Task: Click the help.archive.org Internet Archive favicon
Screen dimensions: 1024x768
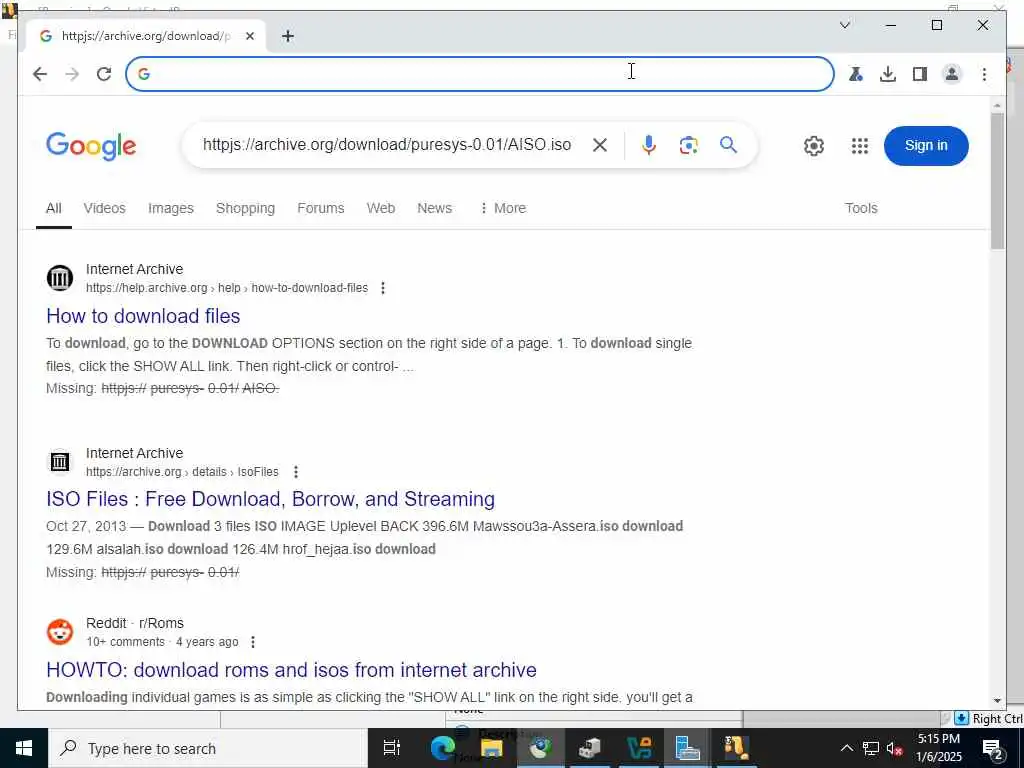Action: pyautogui.click(x=59, y=278)
